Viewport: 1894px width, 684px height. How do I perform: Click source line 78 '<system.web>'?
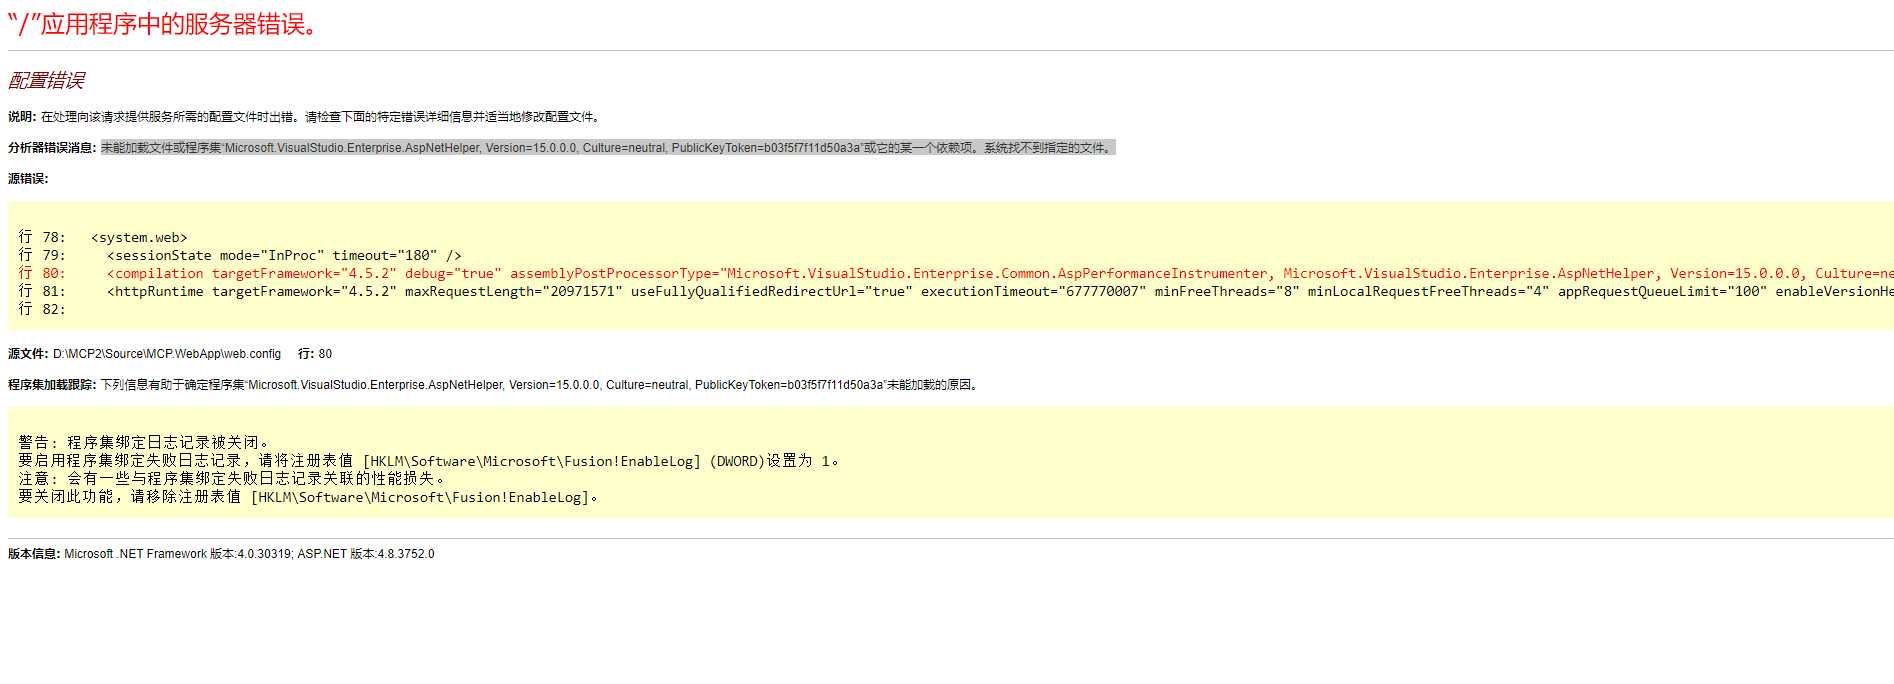click(x=103, y=237)
